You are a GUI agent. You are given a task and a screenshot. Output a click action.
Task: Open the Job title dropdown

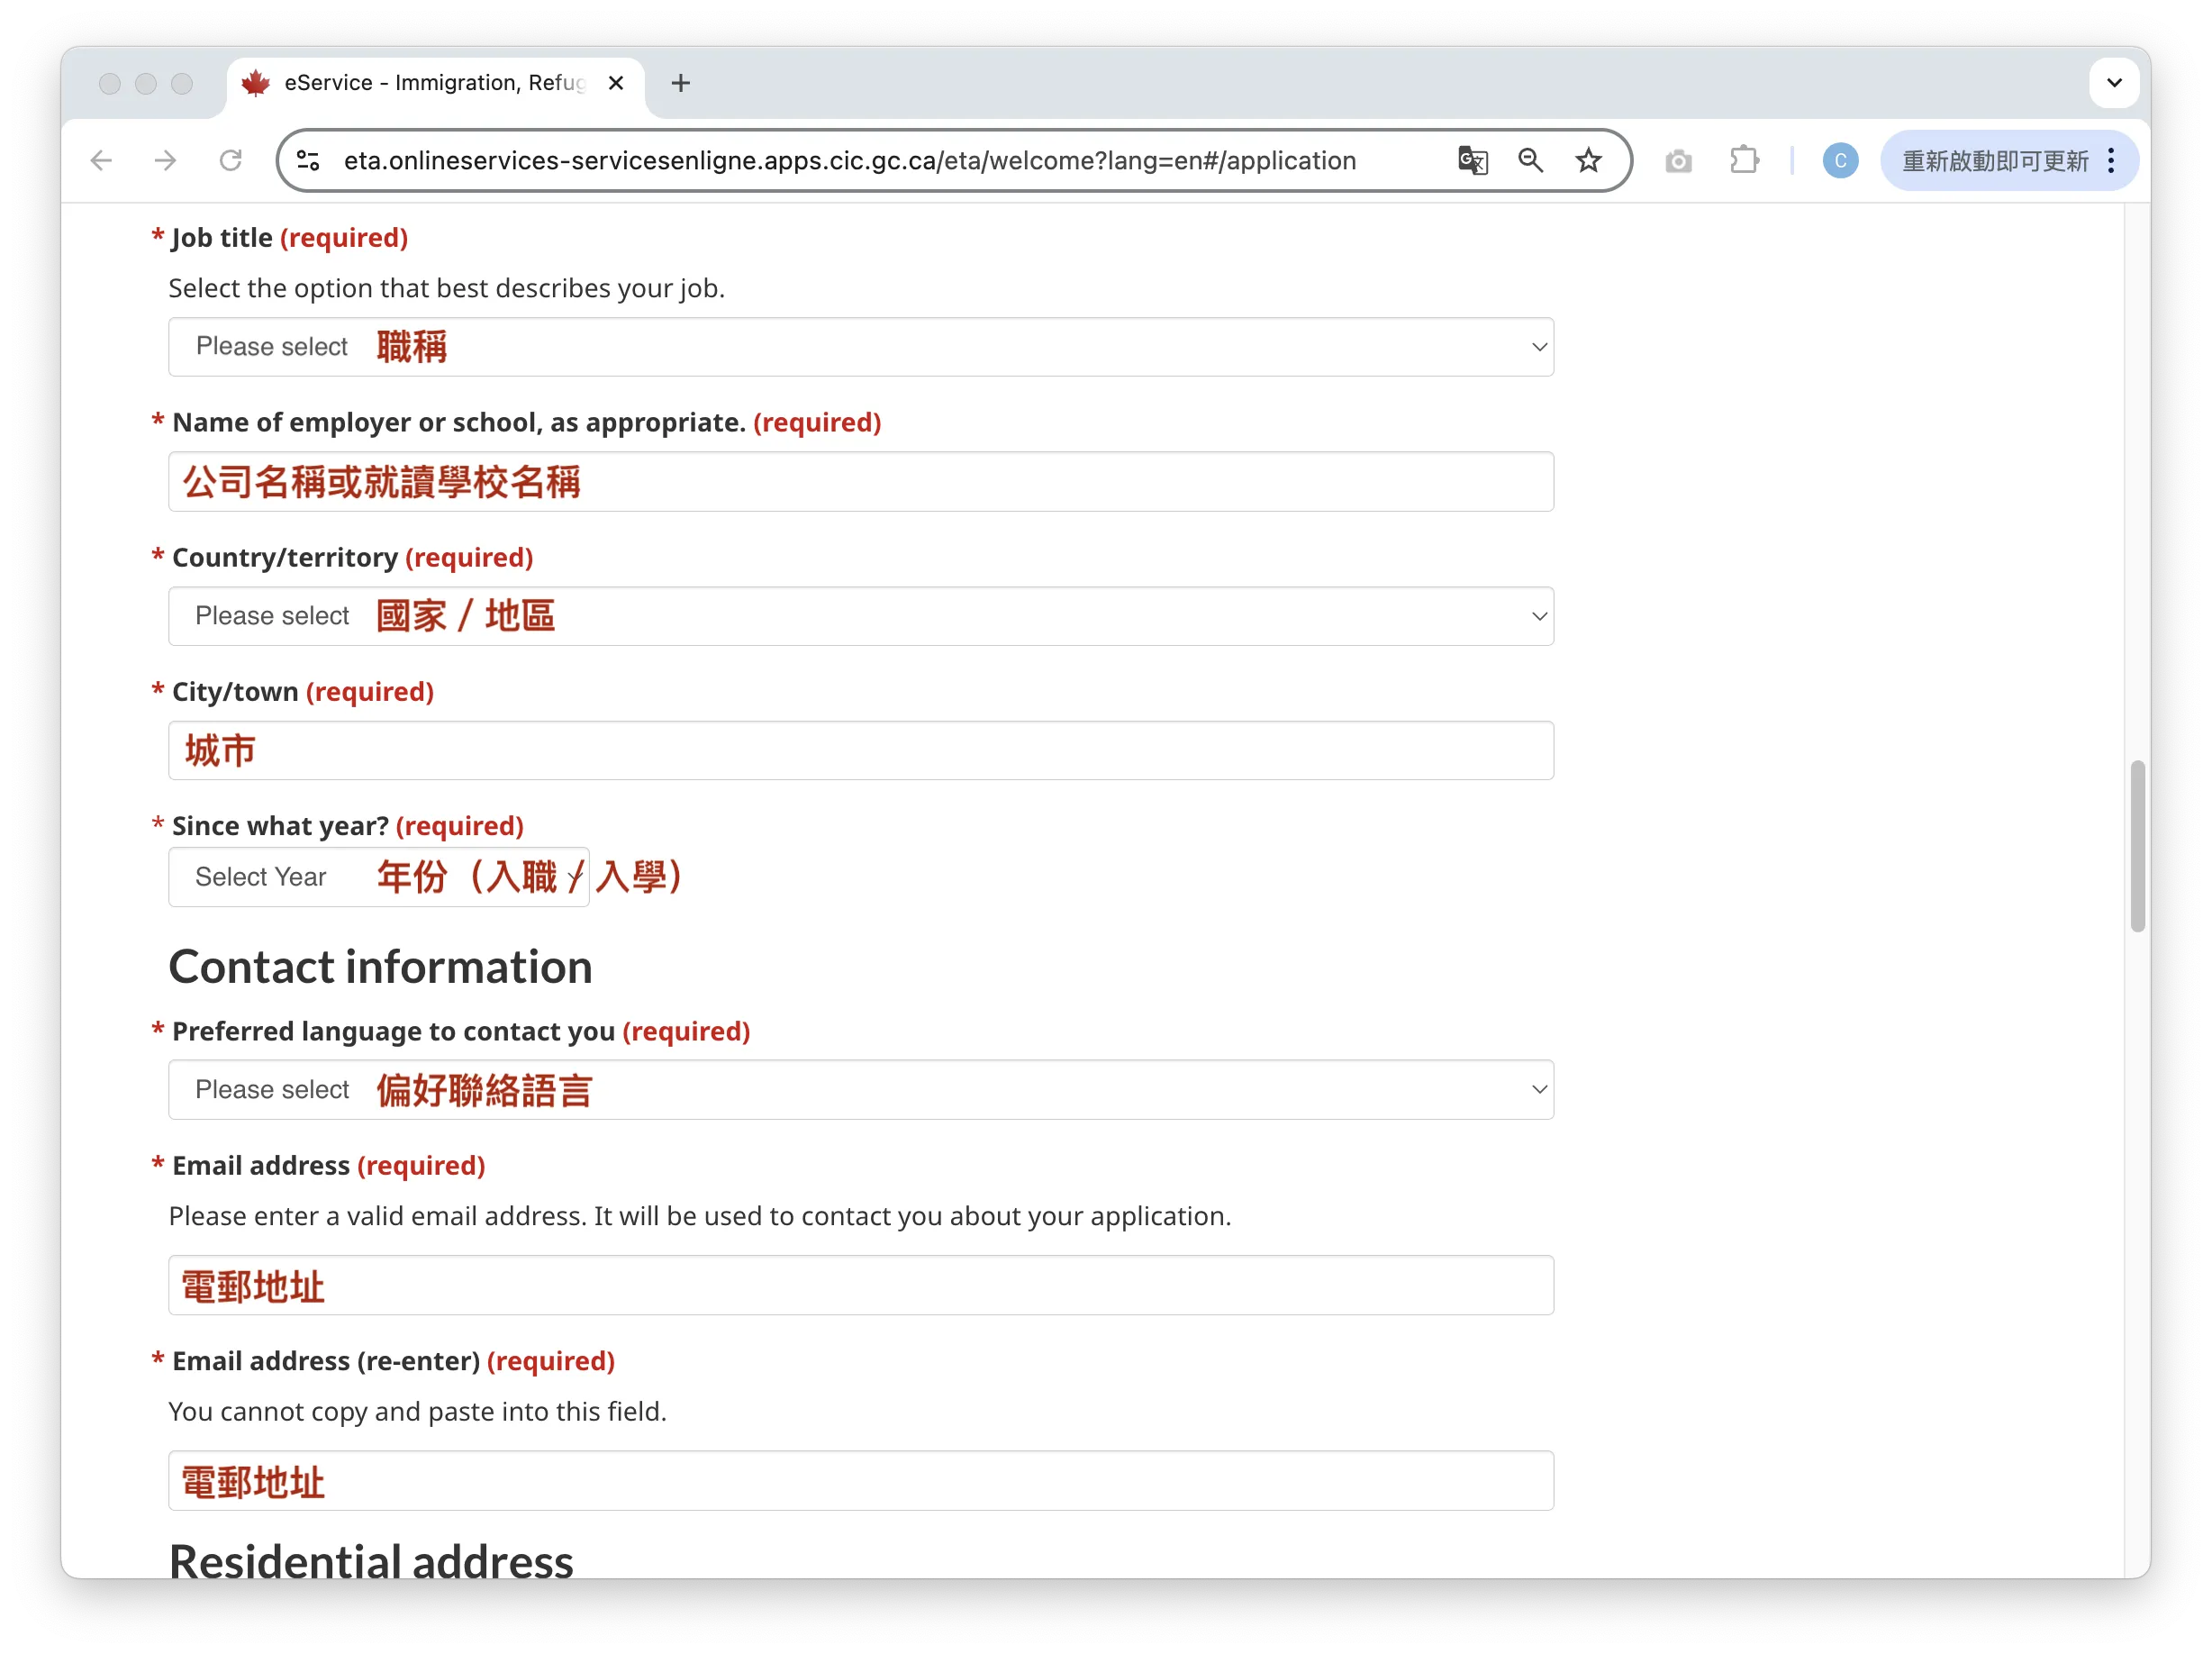pyautogui.click(x=861, y=347)
